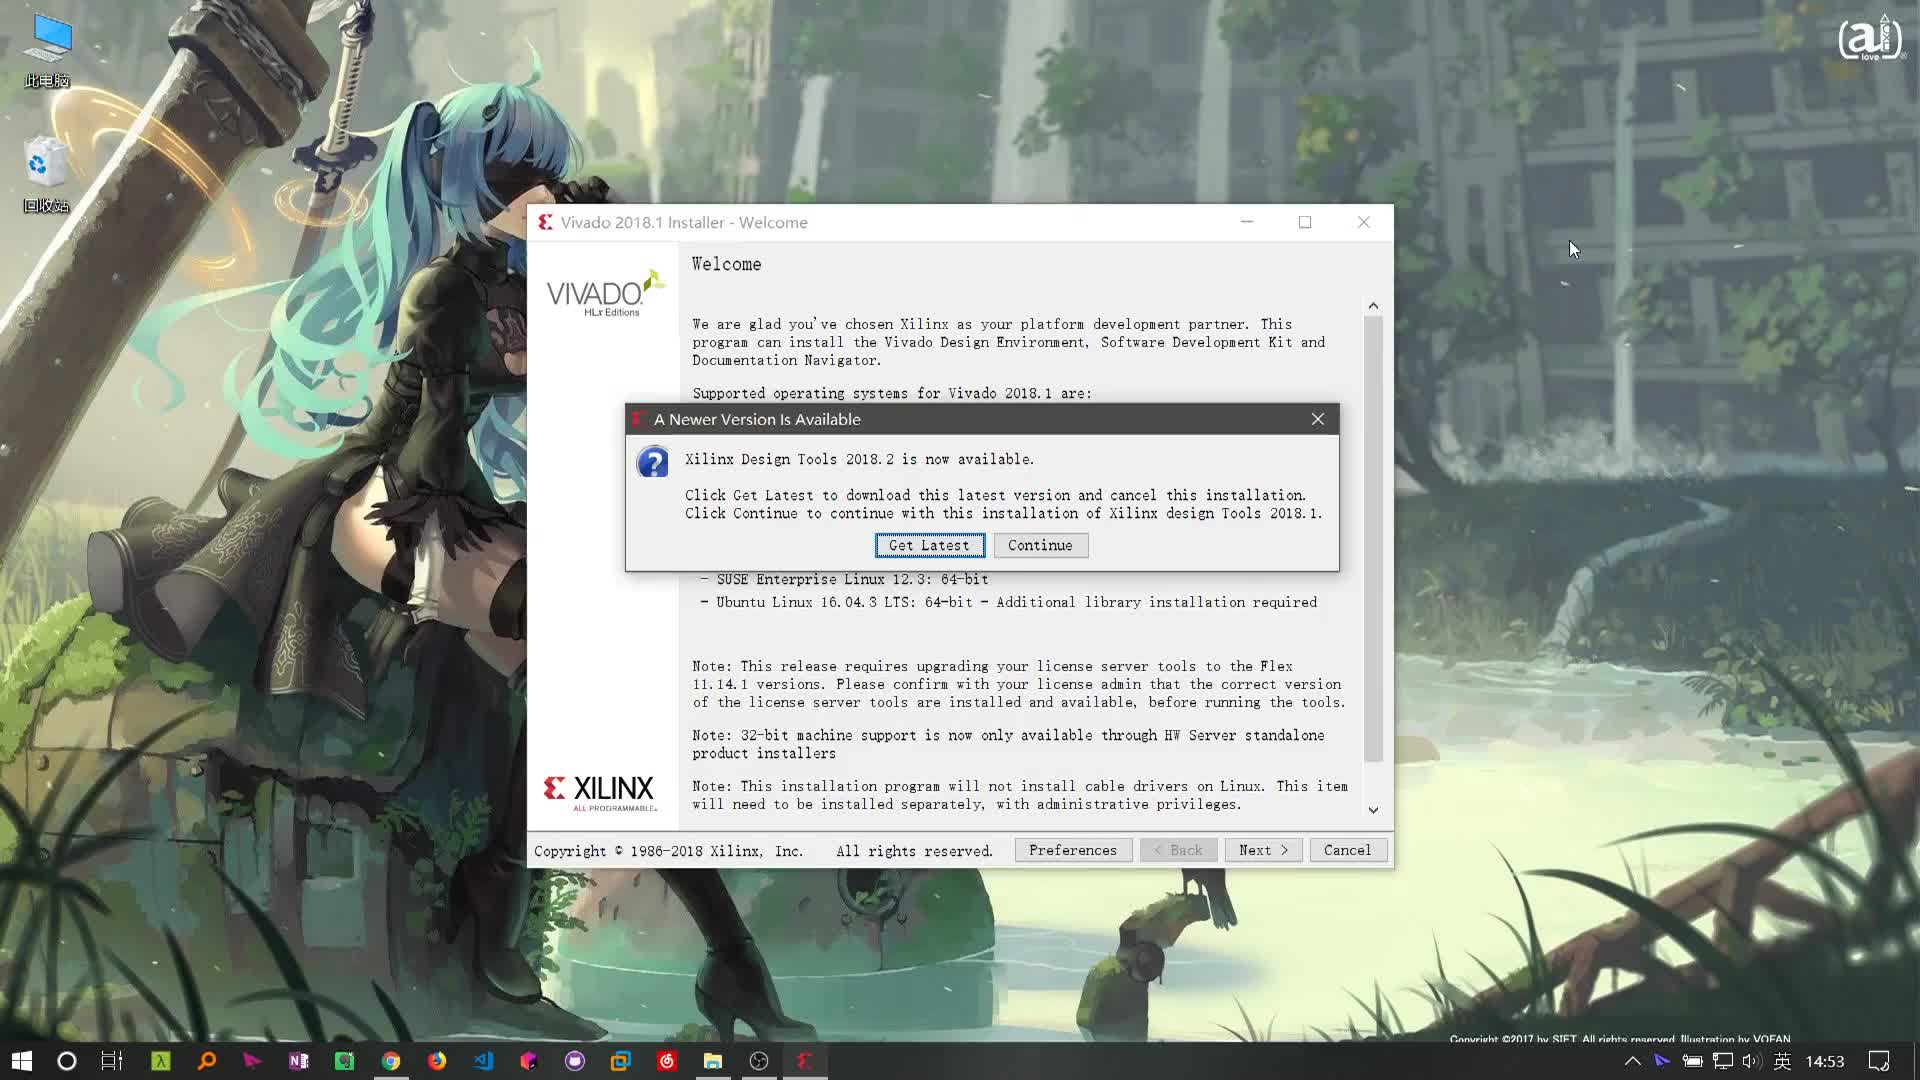Click scroll-up arrow of Welcome text
The width and height of the screenshot is (1920, 1080).
click(x=1373, y=306)
